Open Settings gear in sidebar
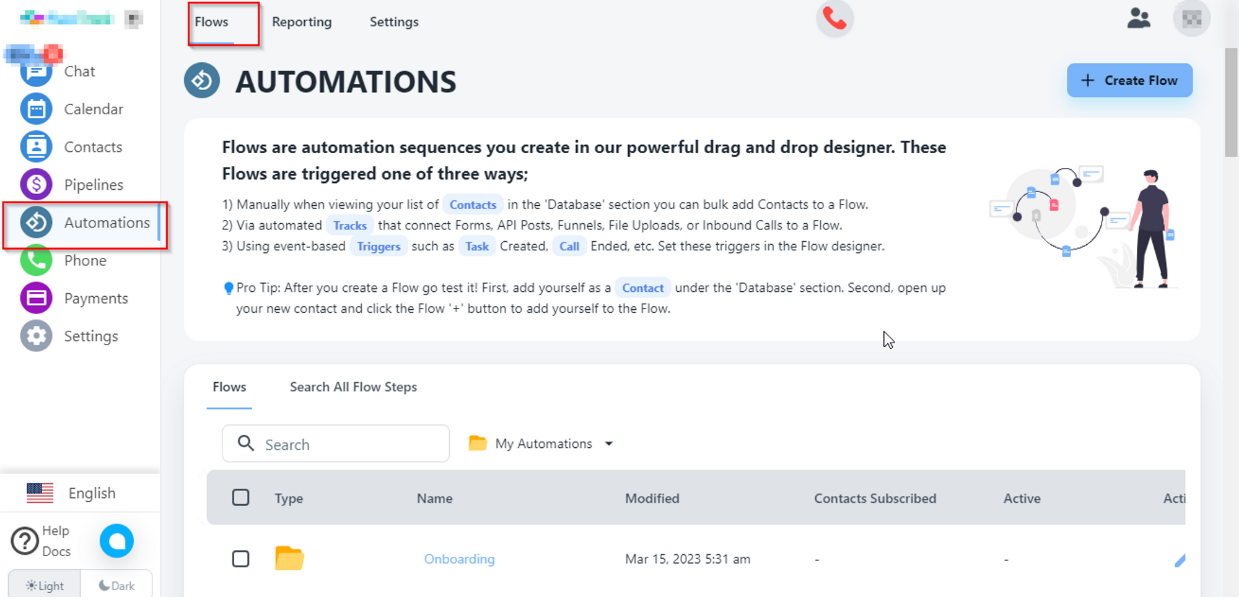The width and height of the screenshot is (1241, 600). point(37,336)
